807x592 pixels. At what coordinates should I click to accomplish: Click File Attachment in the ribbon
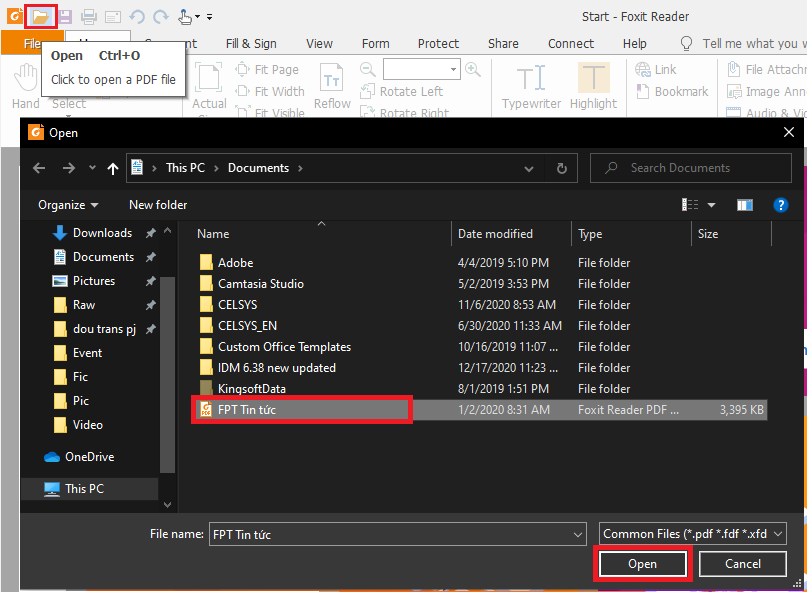pos(766,69)
